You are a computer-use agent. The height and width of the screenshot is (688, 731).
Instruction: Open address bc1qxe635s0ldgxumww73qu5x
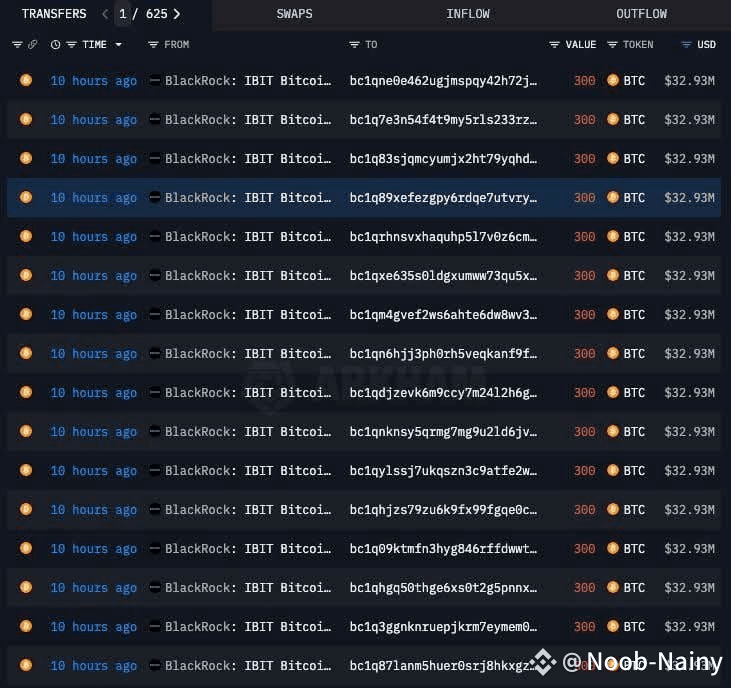click(443, 276)
